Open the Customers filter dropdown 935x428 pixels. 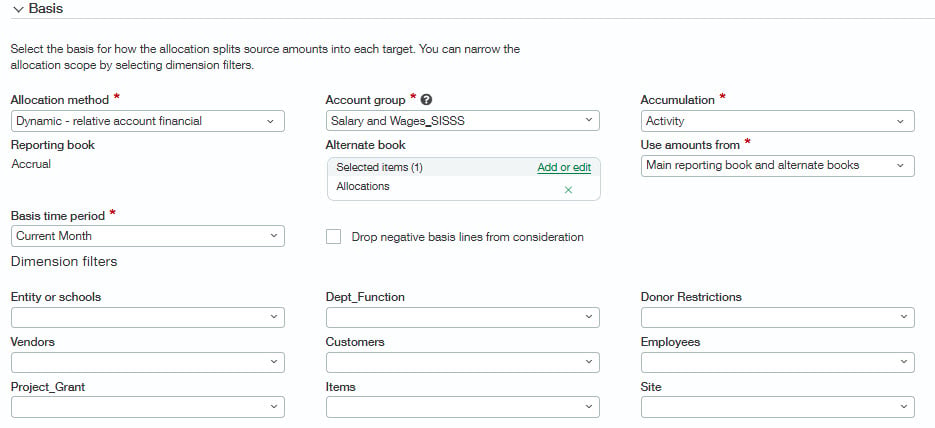463,362
